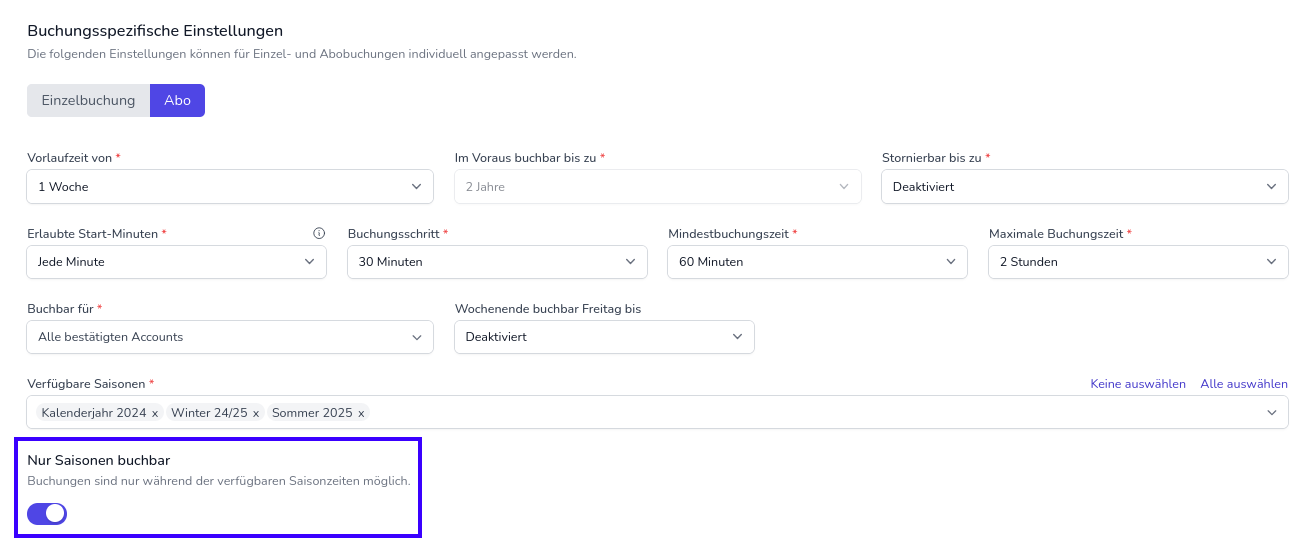1316x548 pixels.
Task: Remove the Sommer 2025 season tag
Action: [361, 413]
